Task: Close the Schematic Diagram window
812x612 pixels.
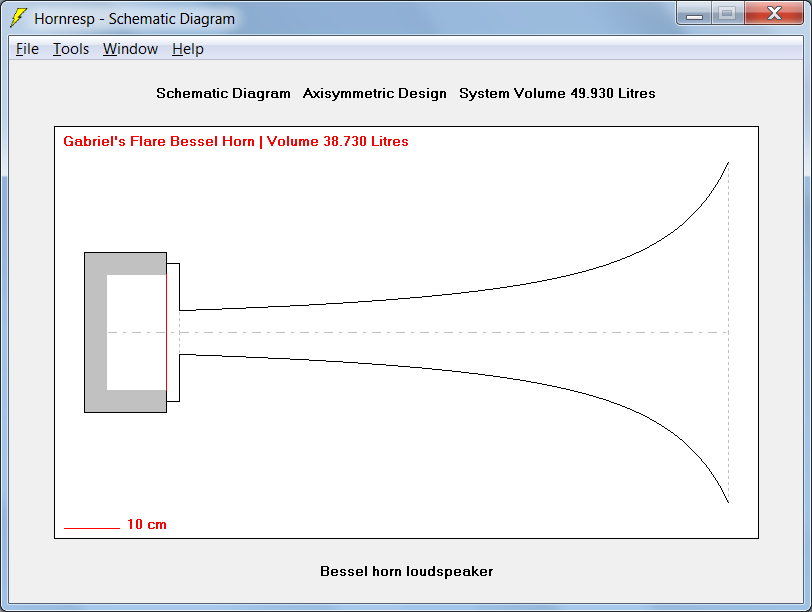Action: coord(774,13)
